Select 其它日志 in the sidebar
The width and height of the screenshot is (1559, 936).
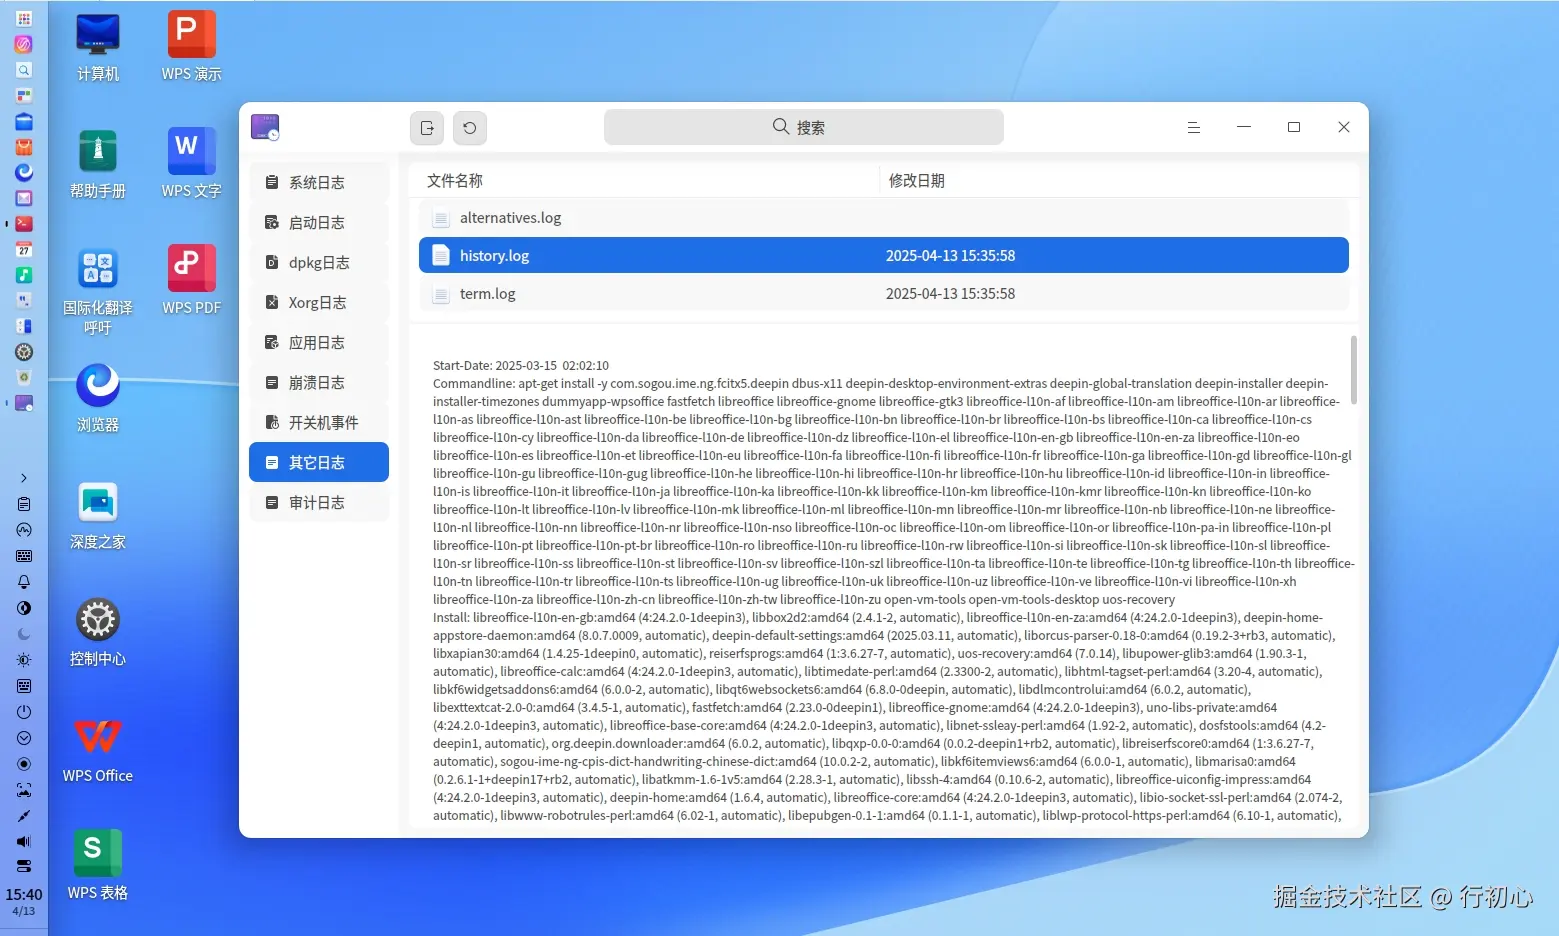[x=318, y=462]
